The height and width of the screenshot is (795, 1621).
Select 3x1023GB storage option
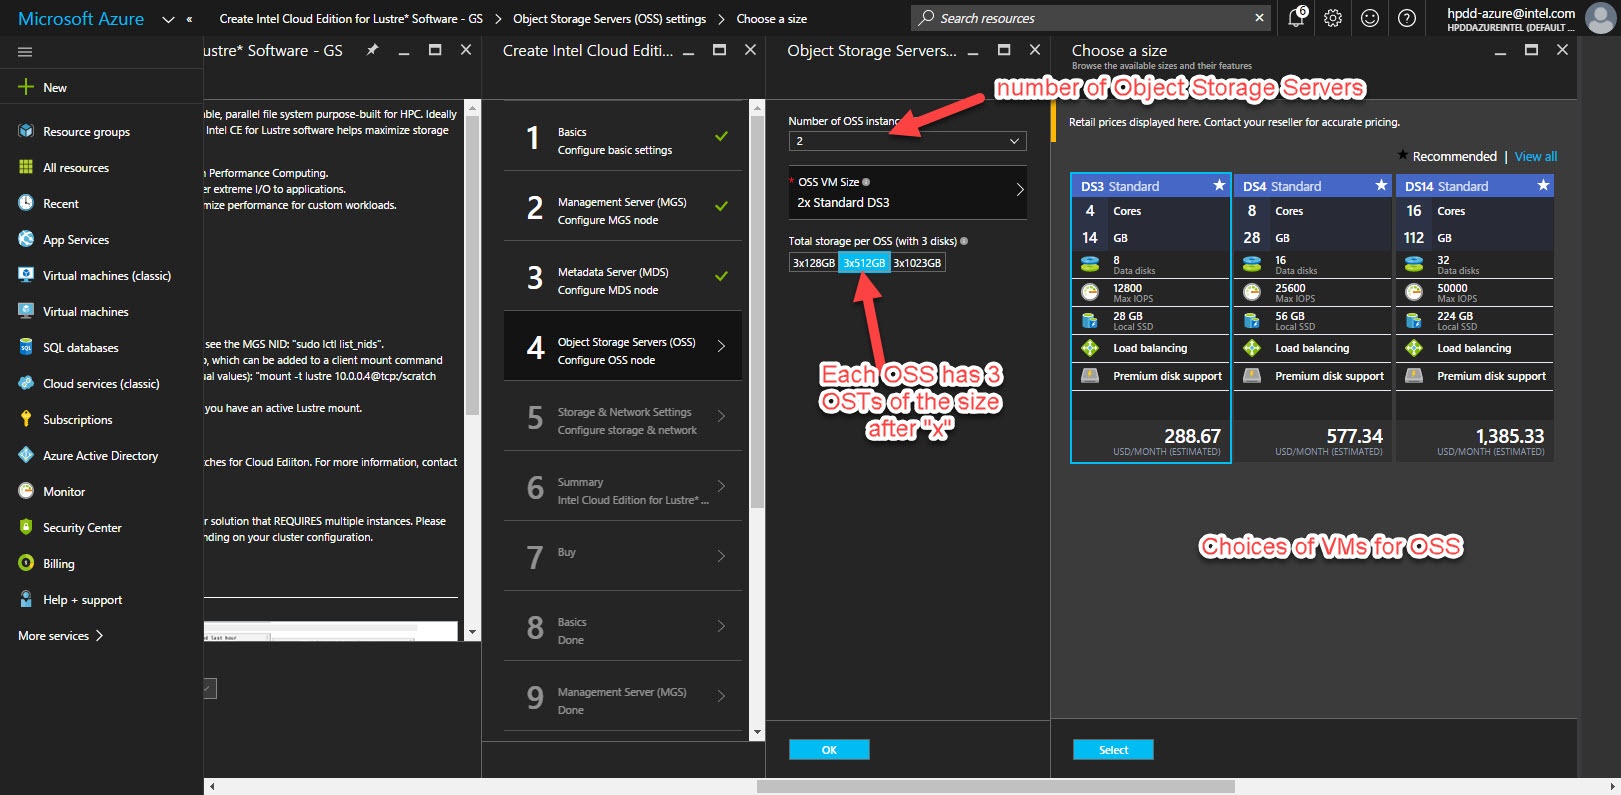point(917,263)
